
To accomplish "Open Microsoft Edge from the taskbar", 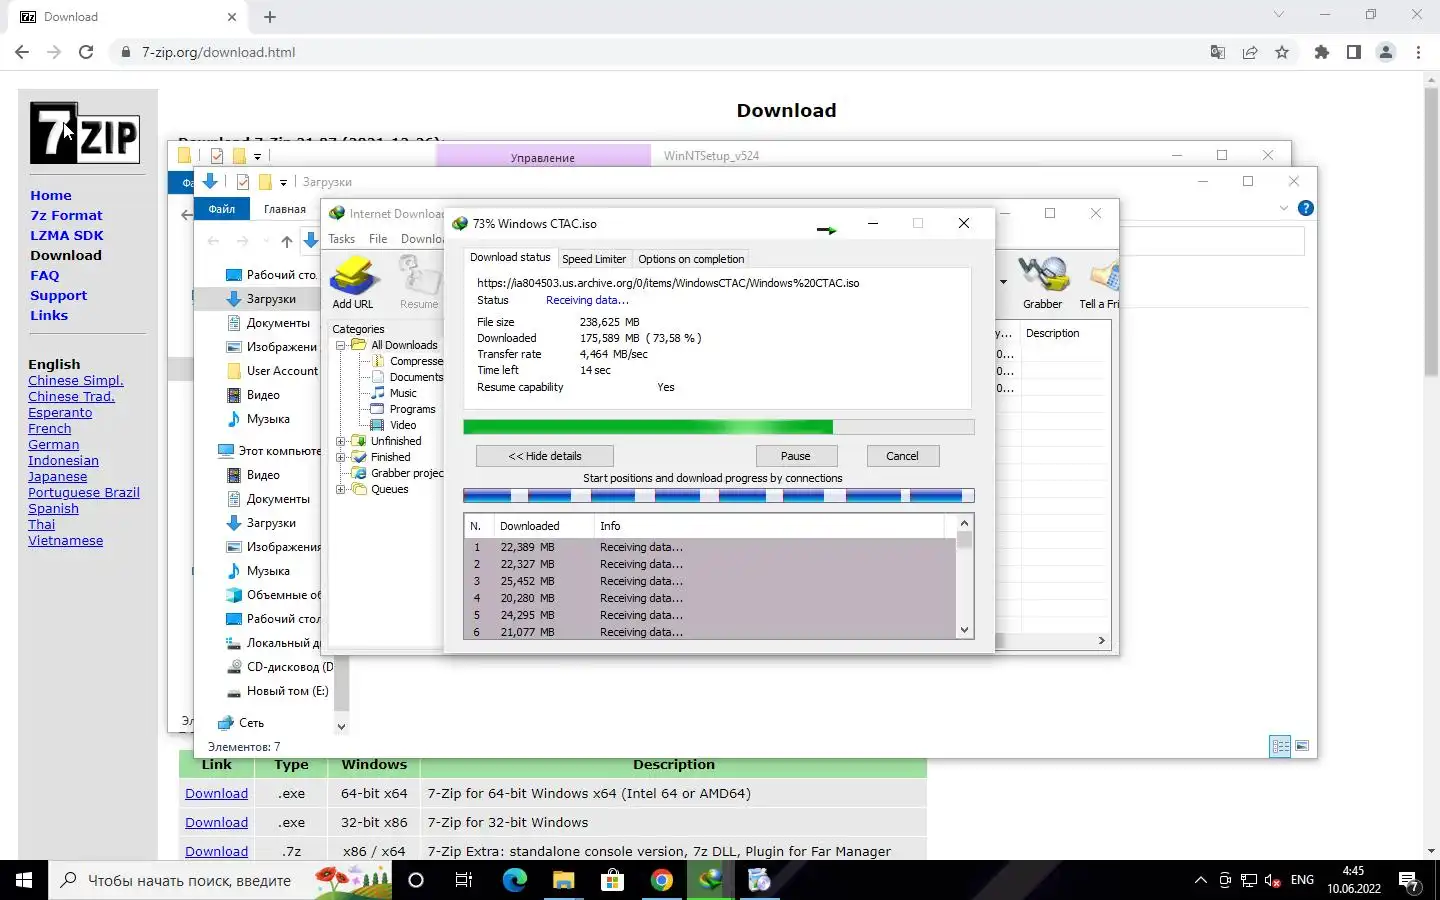I will pos(514,880).
